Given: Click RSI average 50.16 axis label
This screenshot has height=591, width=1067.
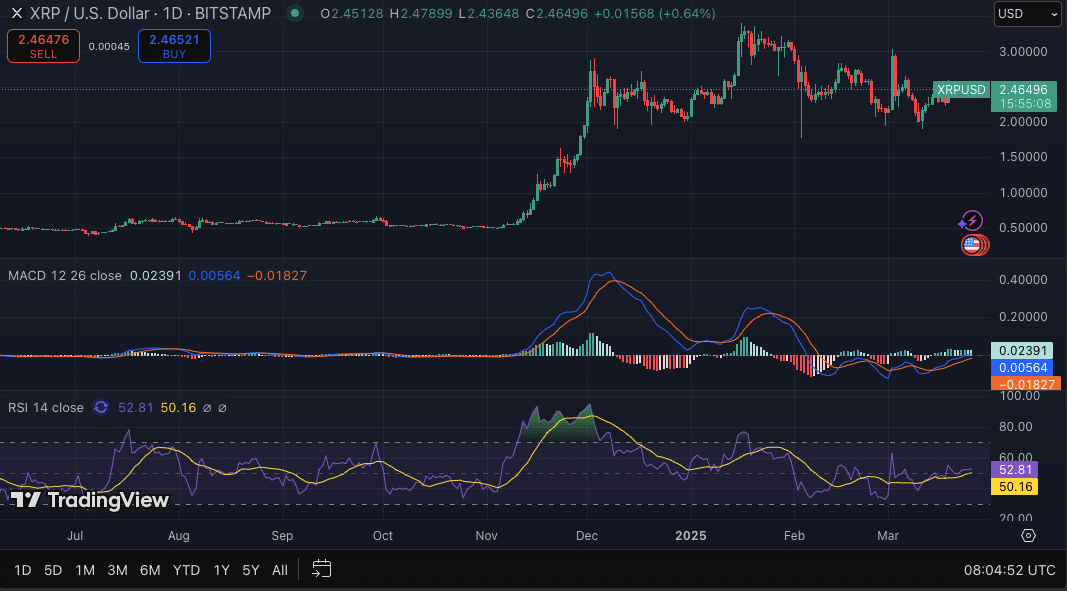Looking at the screenshot, I should click(1015, 487).
